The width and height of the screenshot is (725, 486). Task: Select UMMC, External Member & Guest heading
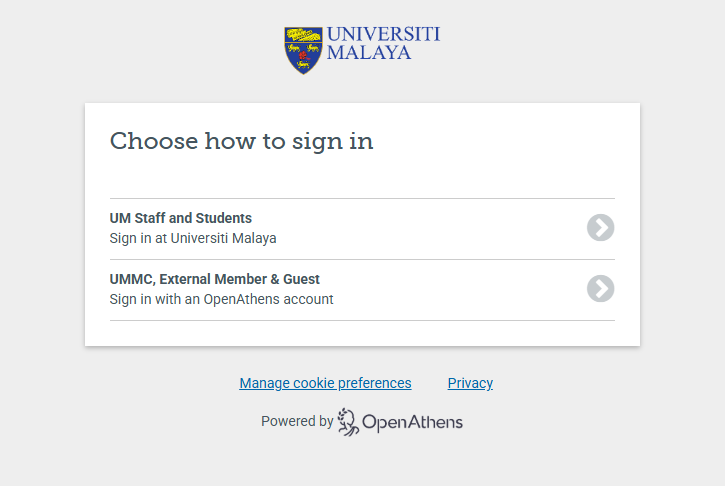point(215,279)
